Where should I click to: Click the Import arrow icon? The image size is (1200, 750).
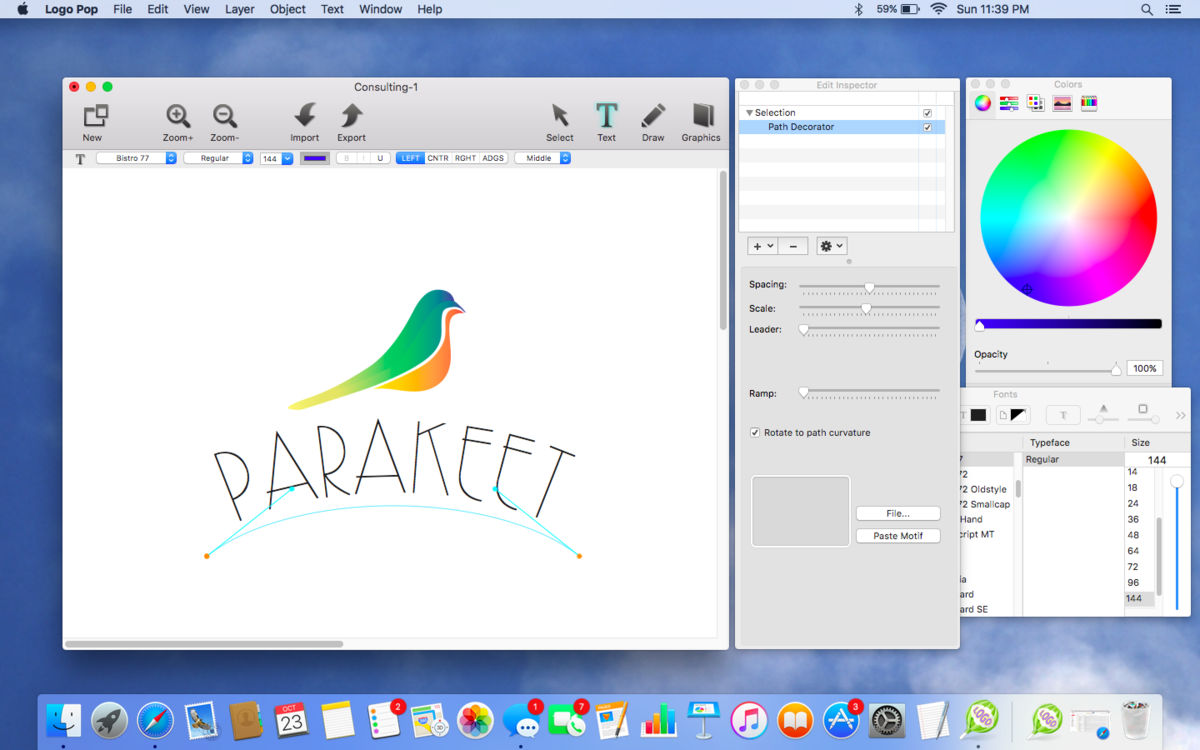click(305, 116)
